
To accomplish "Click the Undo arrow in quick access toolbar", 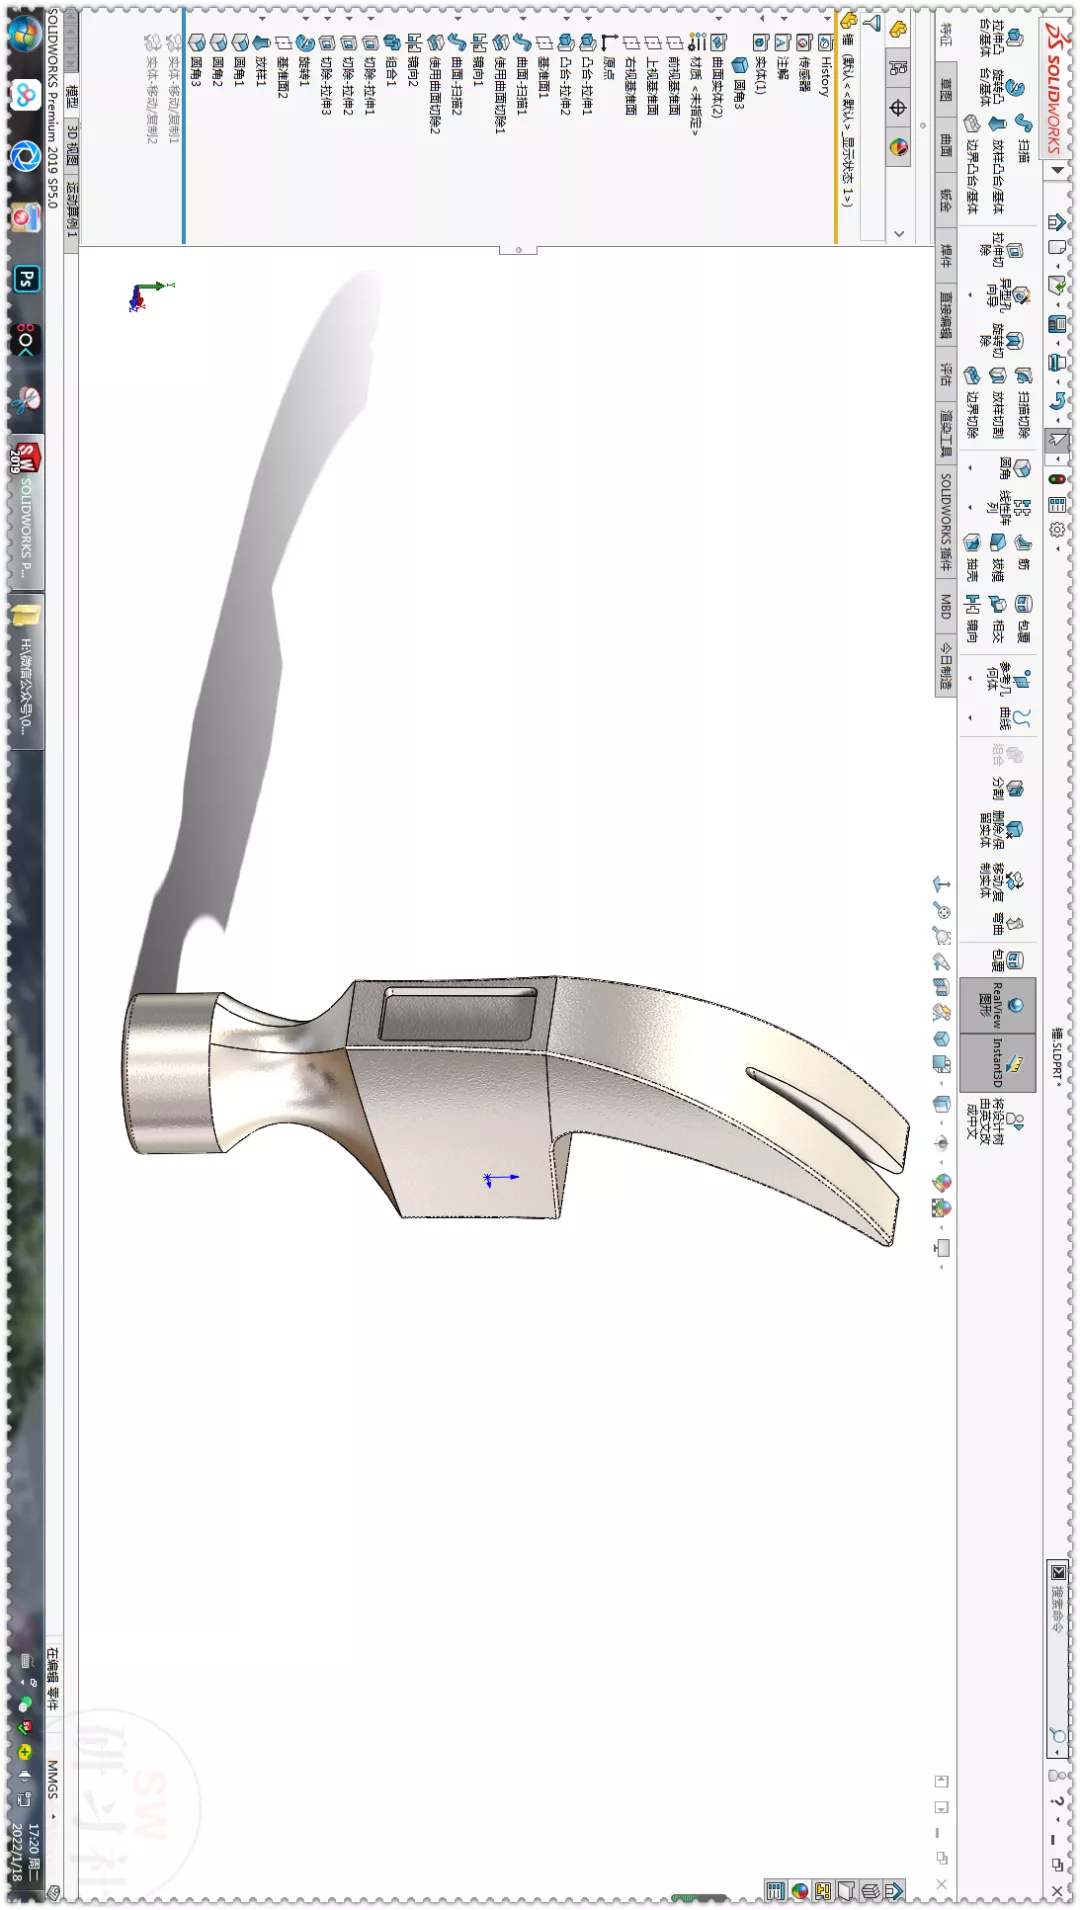I will pos(1057,401).
